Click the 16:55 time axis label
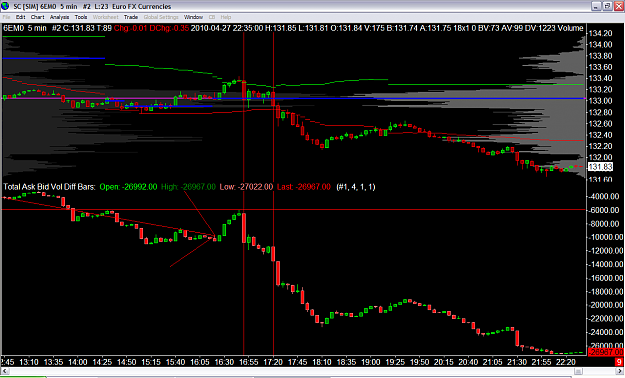Viewport: 625px width, 378px height. [x=249, y=362]
